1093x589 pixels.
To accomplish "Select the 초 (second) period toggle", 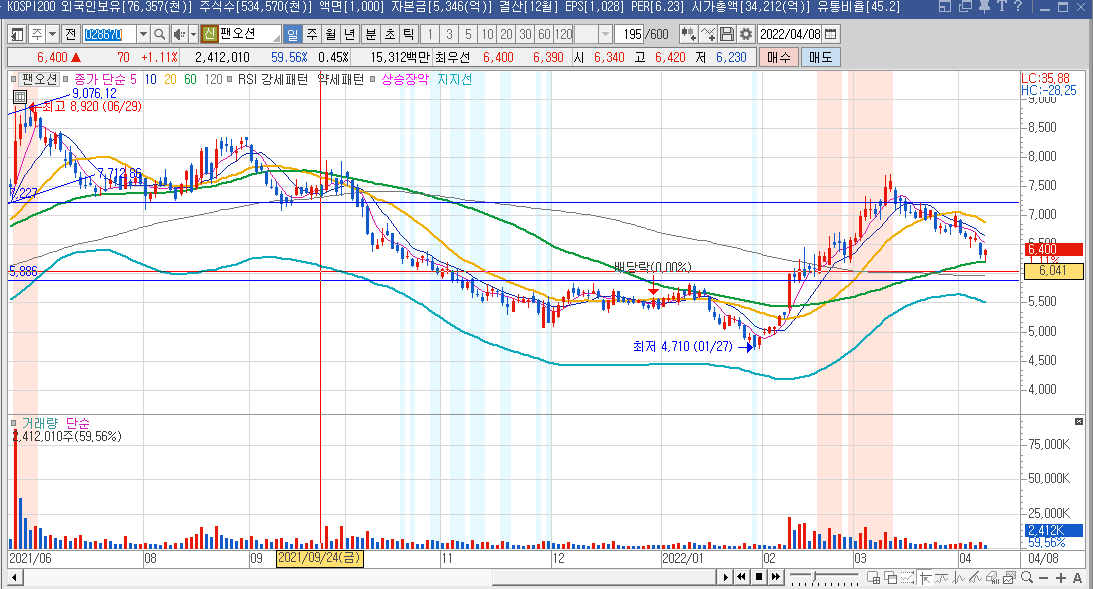I will [x=390, y=34].
